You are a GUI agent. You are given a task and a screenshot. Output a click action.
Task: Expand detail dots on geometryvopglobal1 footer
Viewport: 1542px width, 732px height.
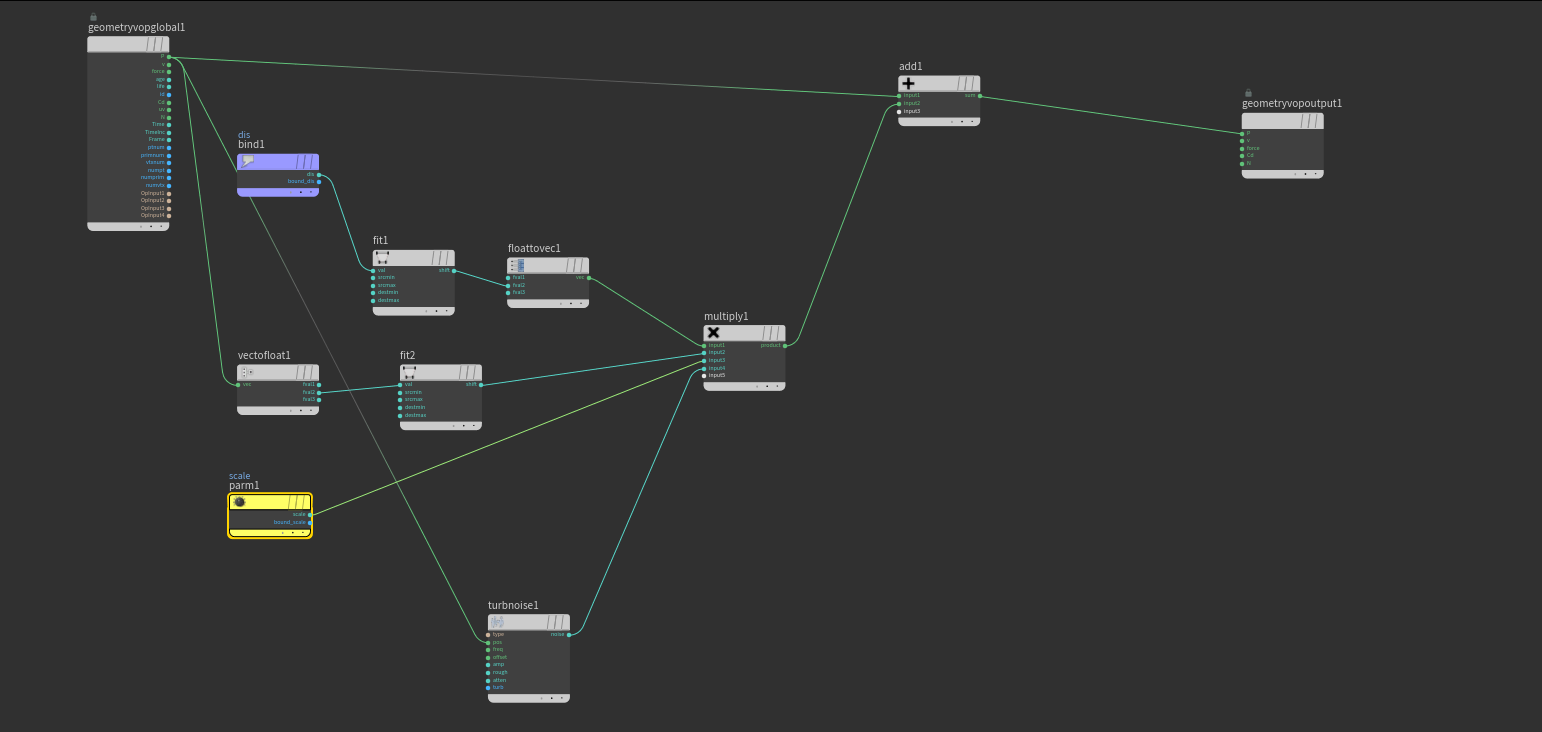point(151,226)
